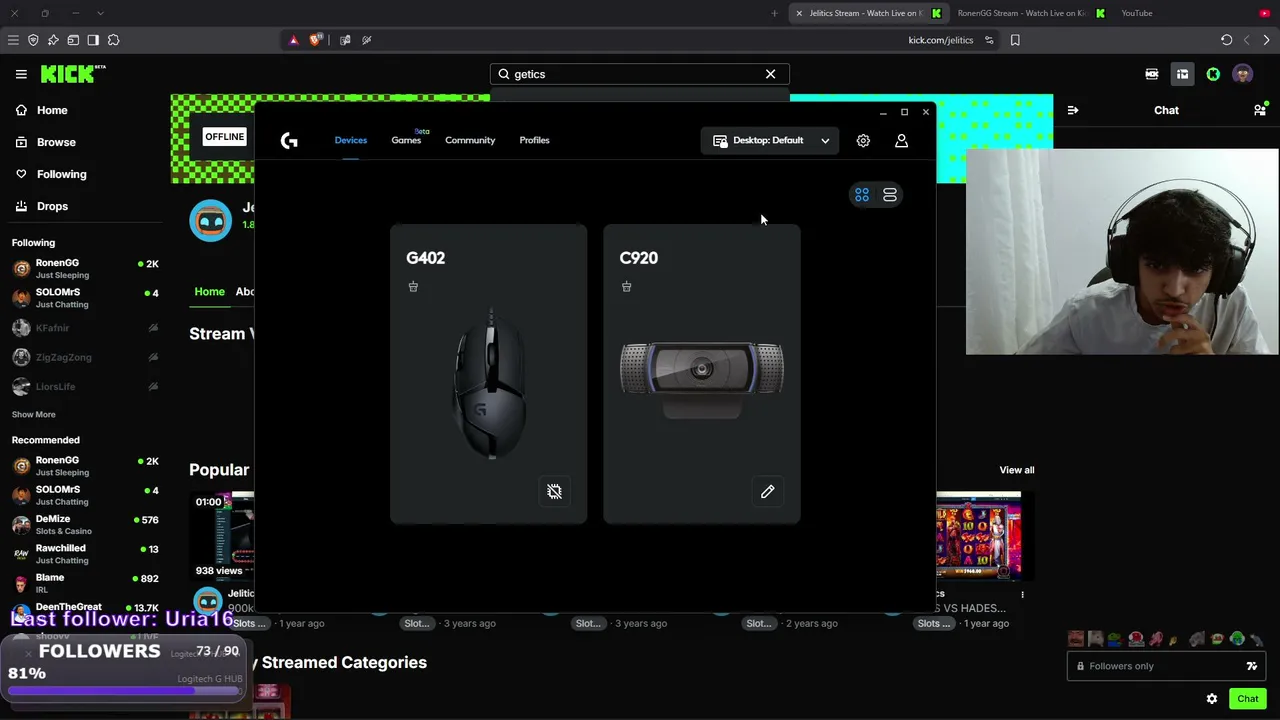Screen dimensions: 1280x720
Task: Switch G HUB devices to list view
Action: [x=890, y=195]
